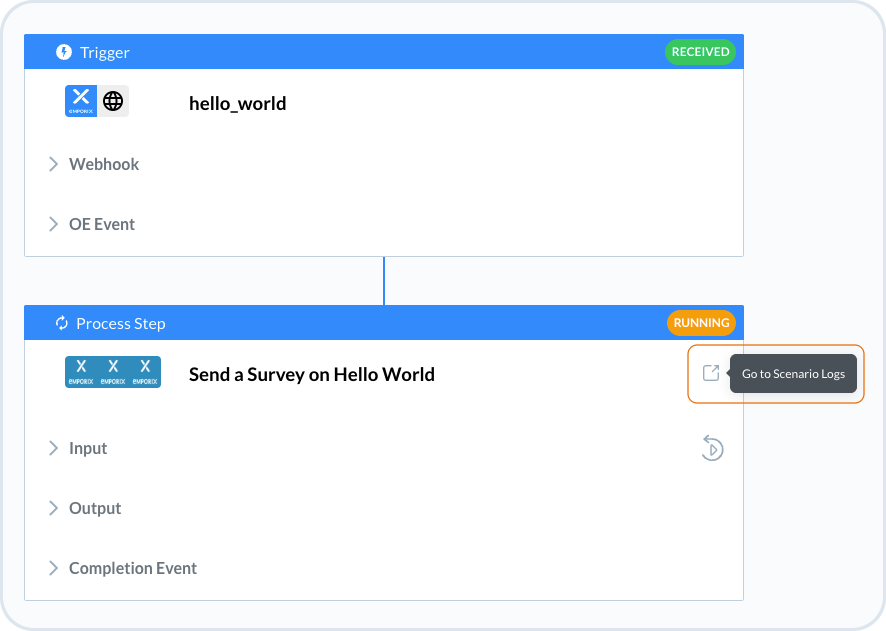The height and width of the screenshot is (631, 886).
Task: Open the Send a Survey on Hello World step
Action: (x=311, y=374)
